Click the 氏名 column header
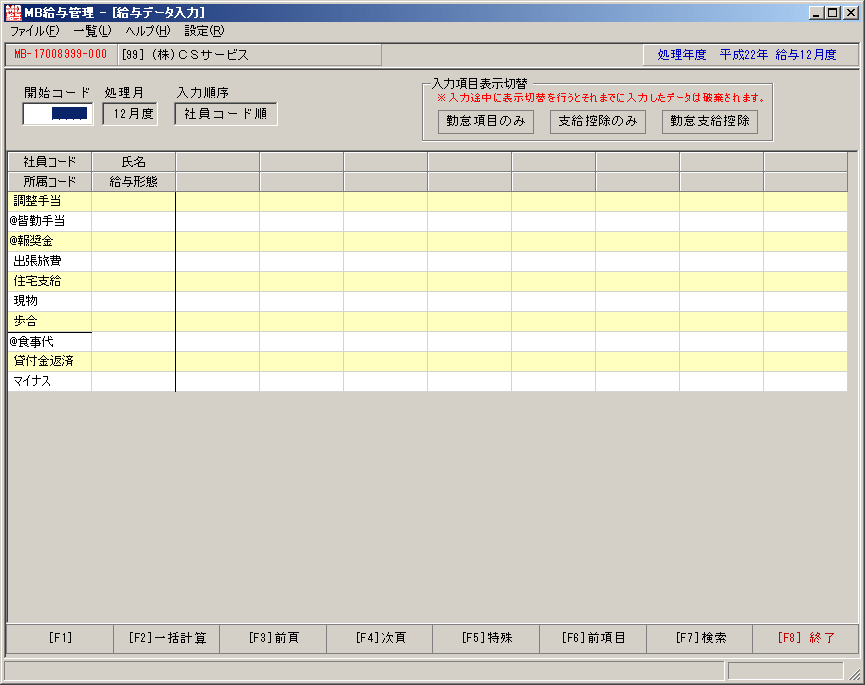 (134, 162)
